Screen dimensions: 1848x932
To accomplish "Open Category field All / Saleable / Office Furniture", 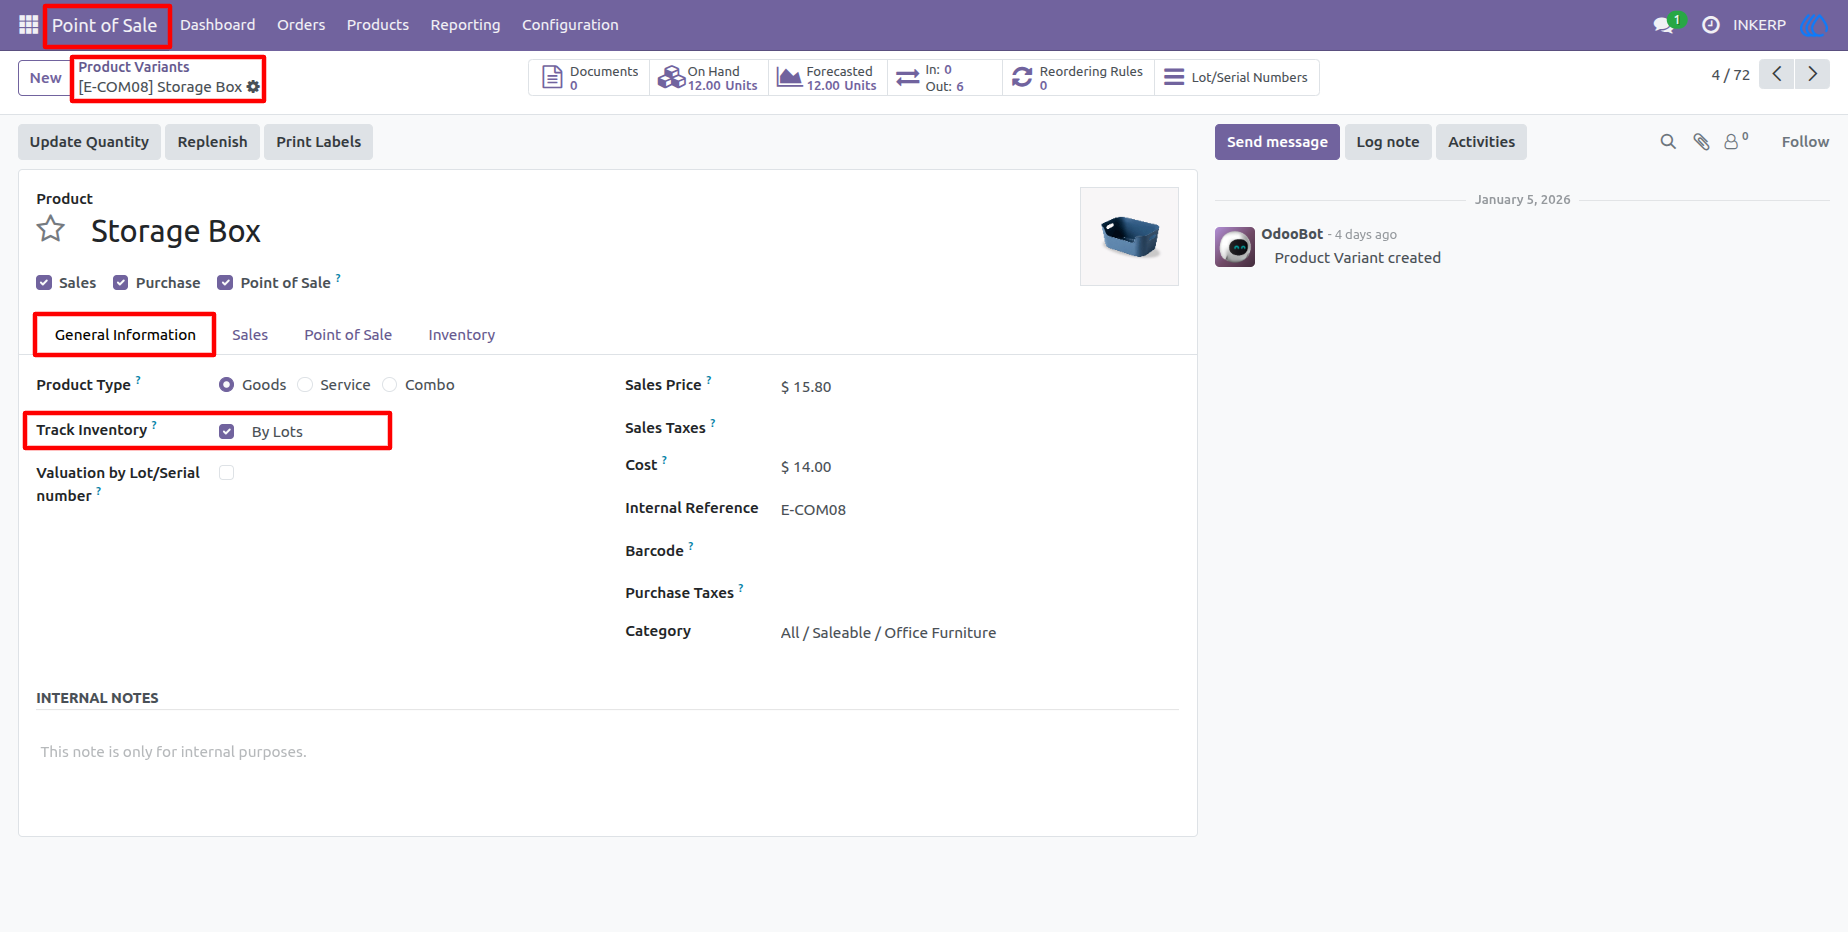I will coord(888,633).
